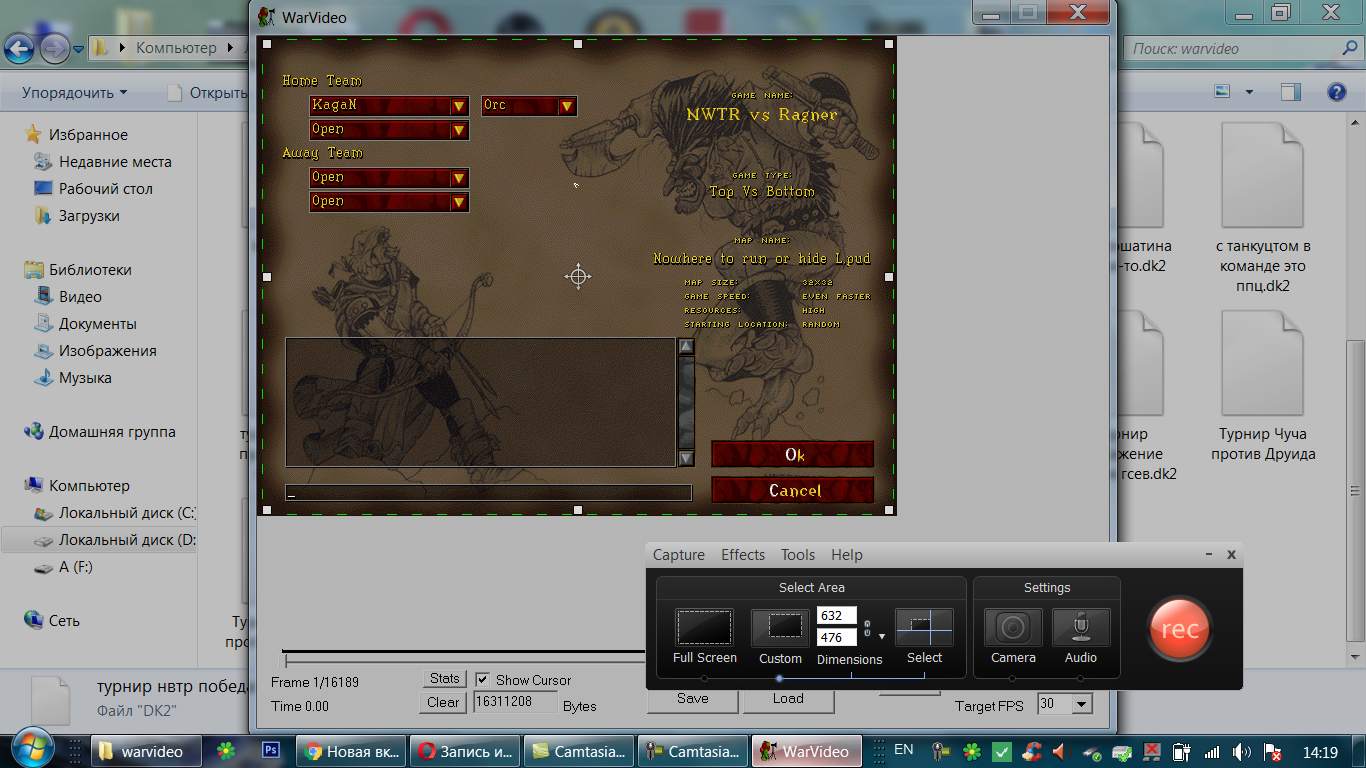This screenshot has height=768, width=1366.
Task: Select file Турнир Чуча против Друида
Action: tap(1263, 388)
